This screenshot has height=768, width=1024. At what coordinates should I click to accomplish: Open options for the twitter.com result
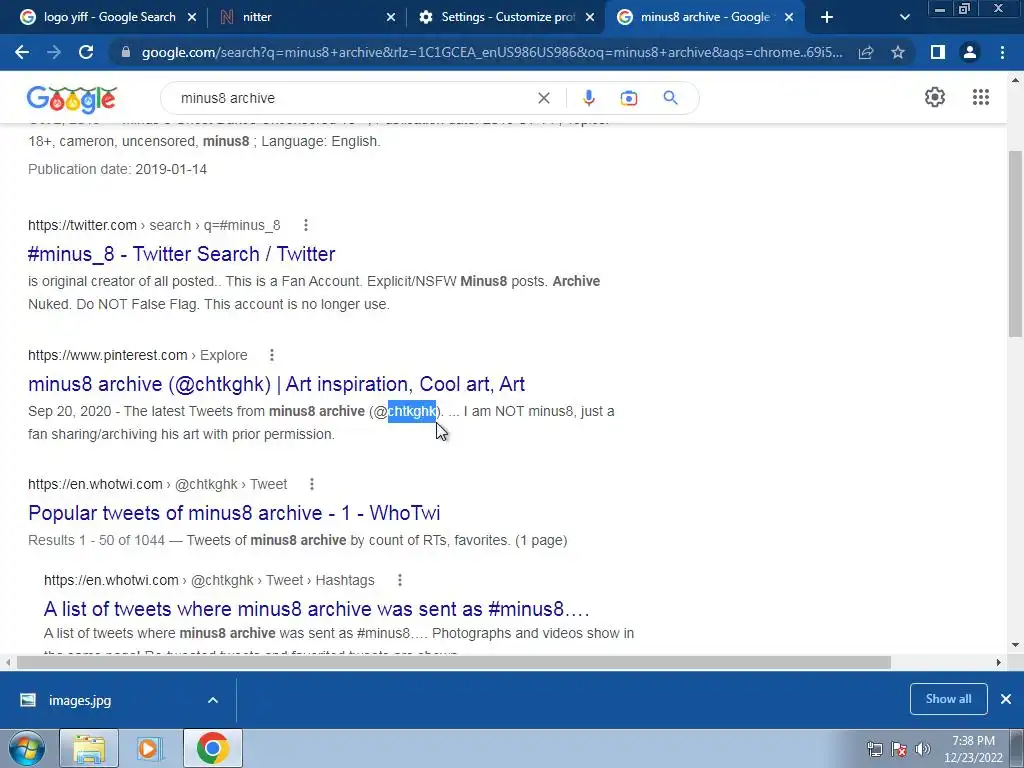click(306, 225)
